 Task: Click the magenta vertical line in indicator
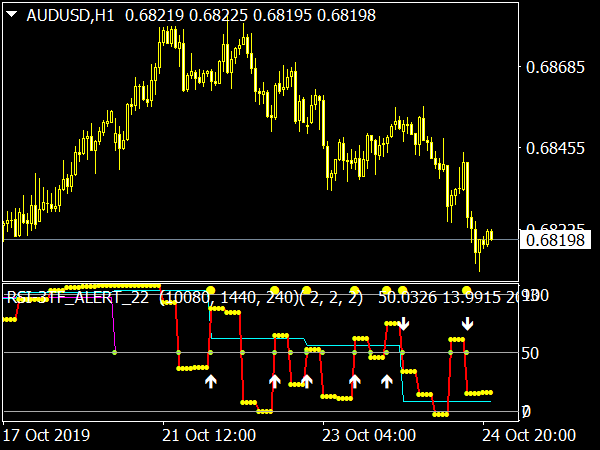pyautogui.click(x=113, y=325)
